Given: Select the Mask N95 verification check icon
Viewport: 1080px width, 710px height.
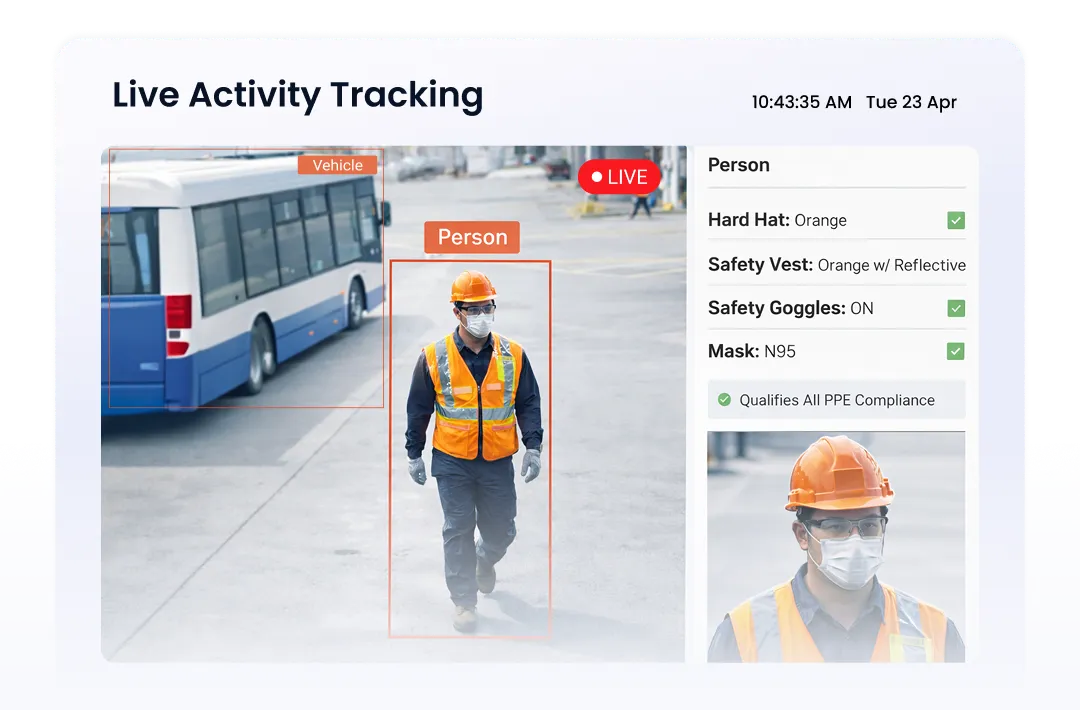Looking at the screenshot, I should 956,351.
